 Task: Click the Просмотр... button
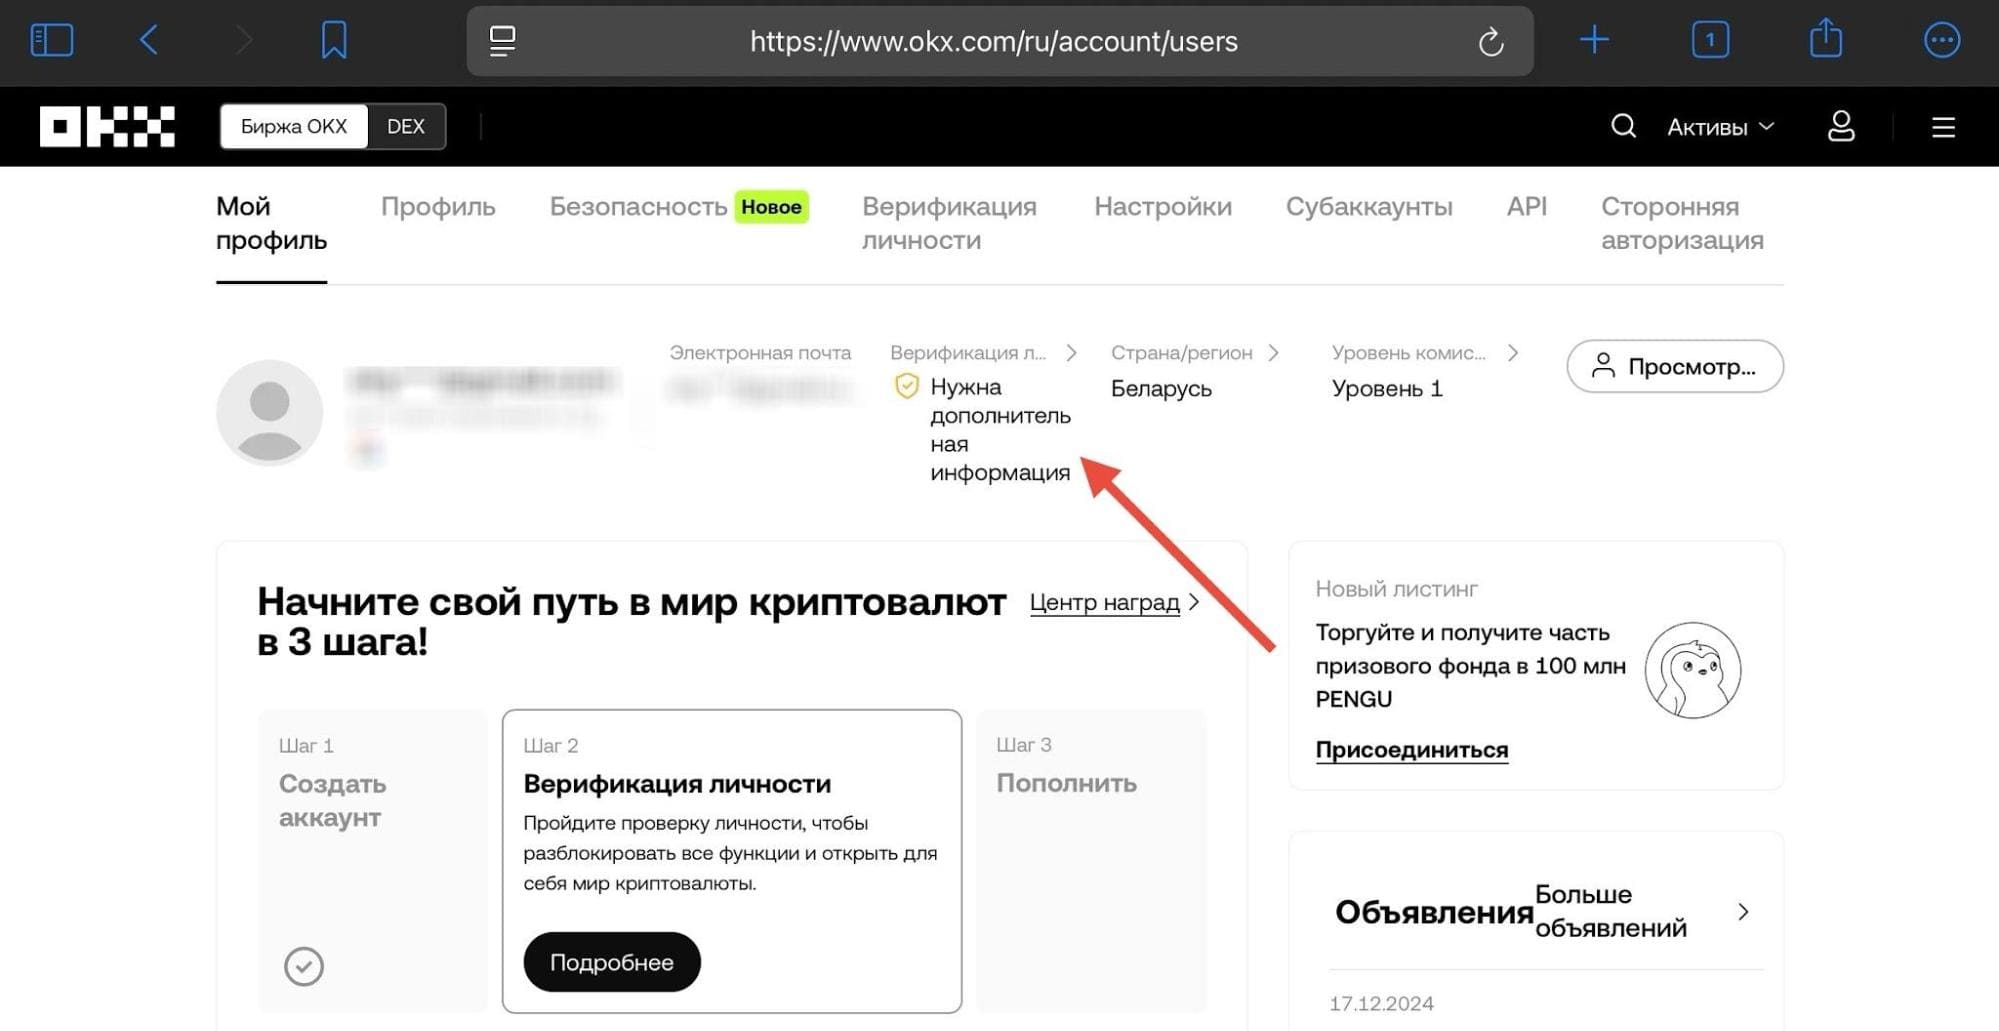(x=1674, y=366)
